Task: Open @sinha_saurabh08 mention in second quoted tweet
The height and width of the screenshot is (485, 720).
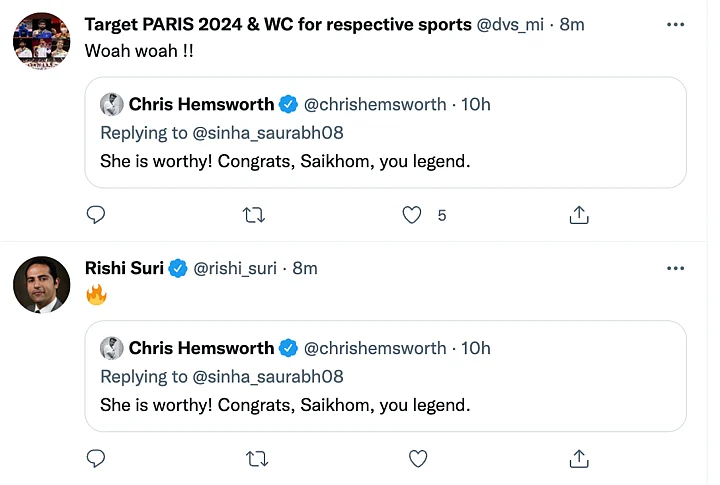Action: tap(268, 377)
